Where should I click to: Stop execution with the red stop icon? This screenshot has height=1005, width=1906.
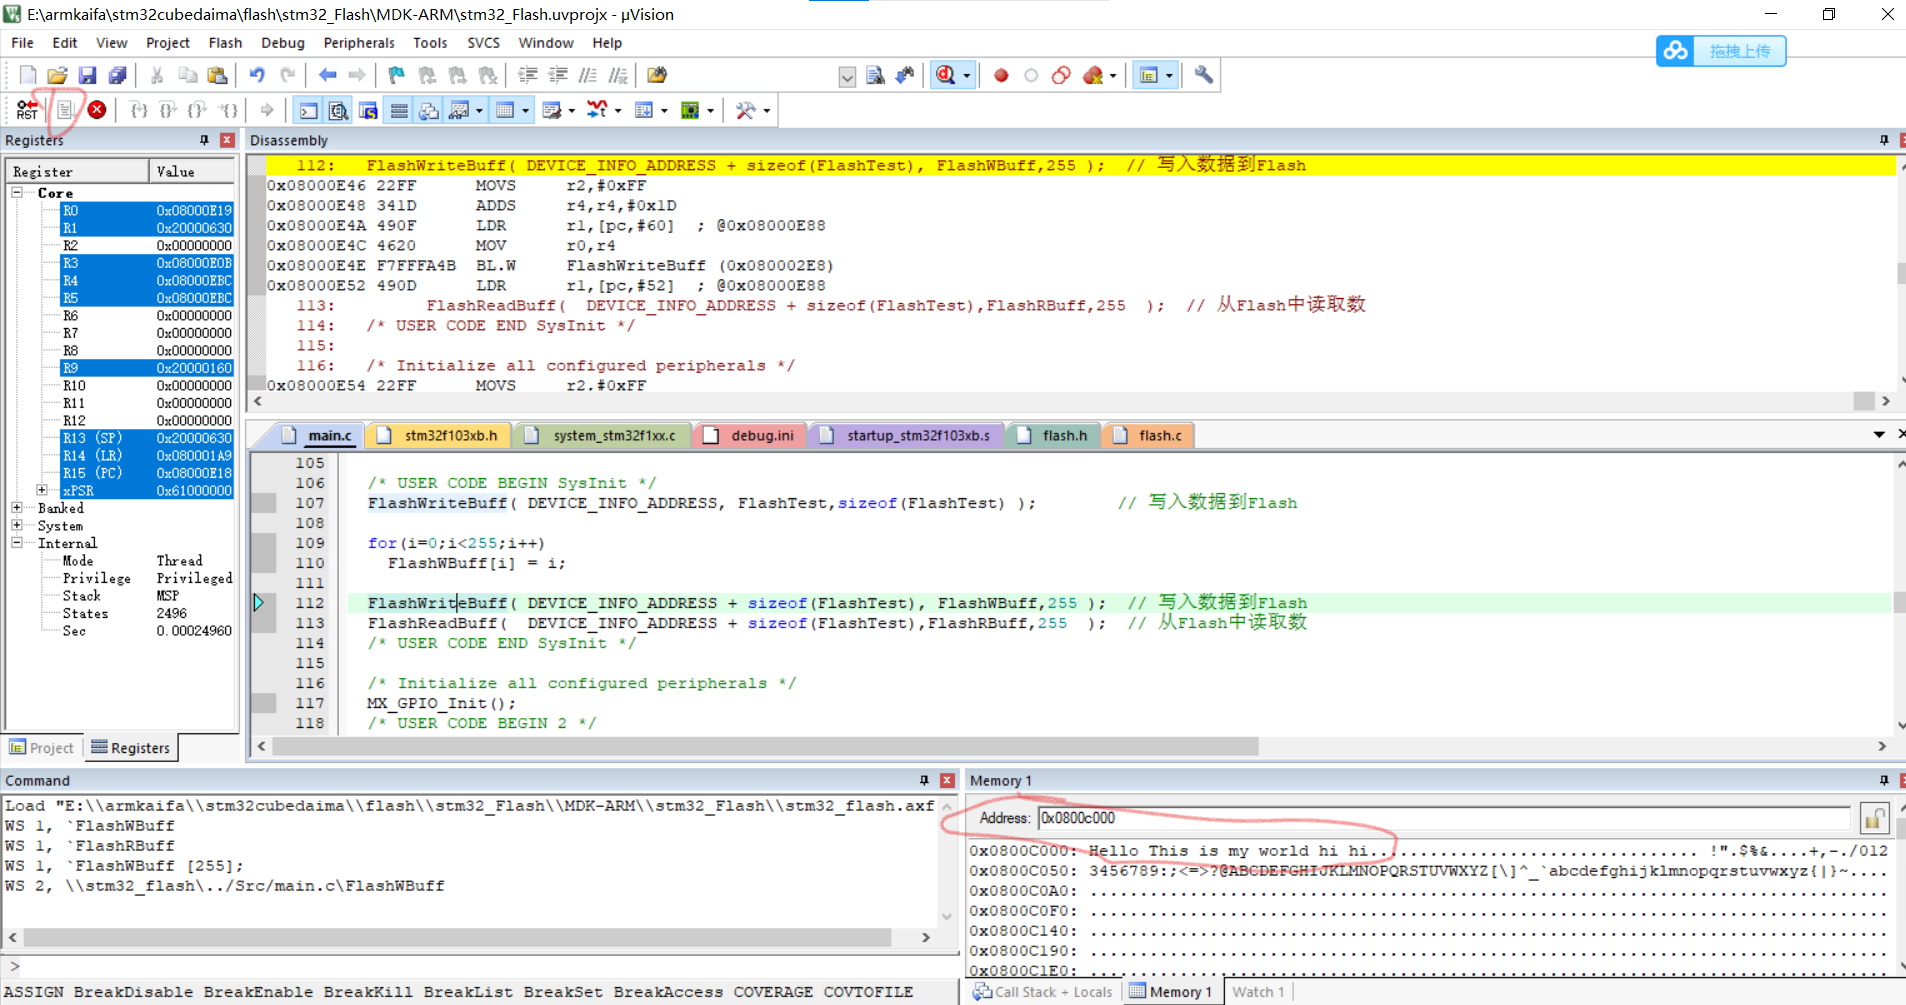point(97,110)
